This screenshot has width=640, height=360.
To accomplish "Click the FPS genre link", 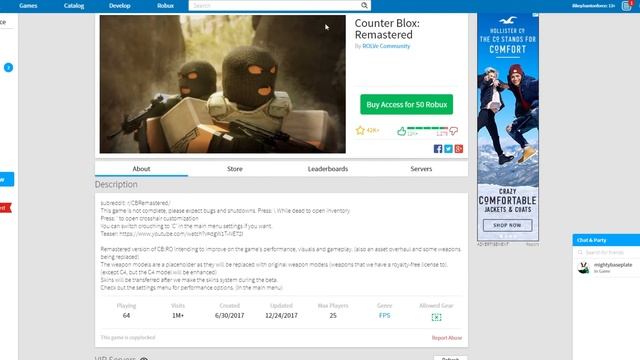I will pos(384,316).
